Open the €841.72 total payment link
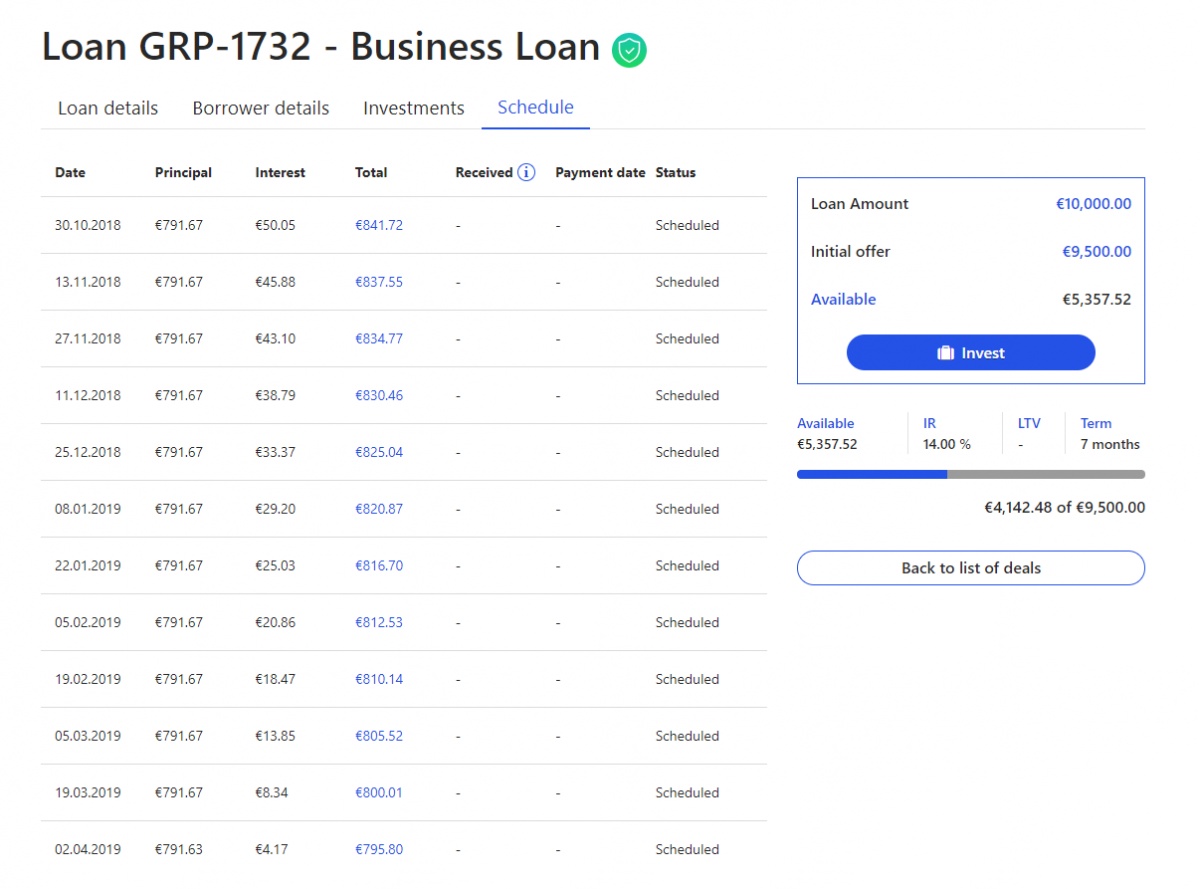Viewport: 1200px width, 889px height. [379, 225]
